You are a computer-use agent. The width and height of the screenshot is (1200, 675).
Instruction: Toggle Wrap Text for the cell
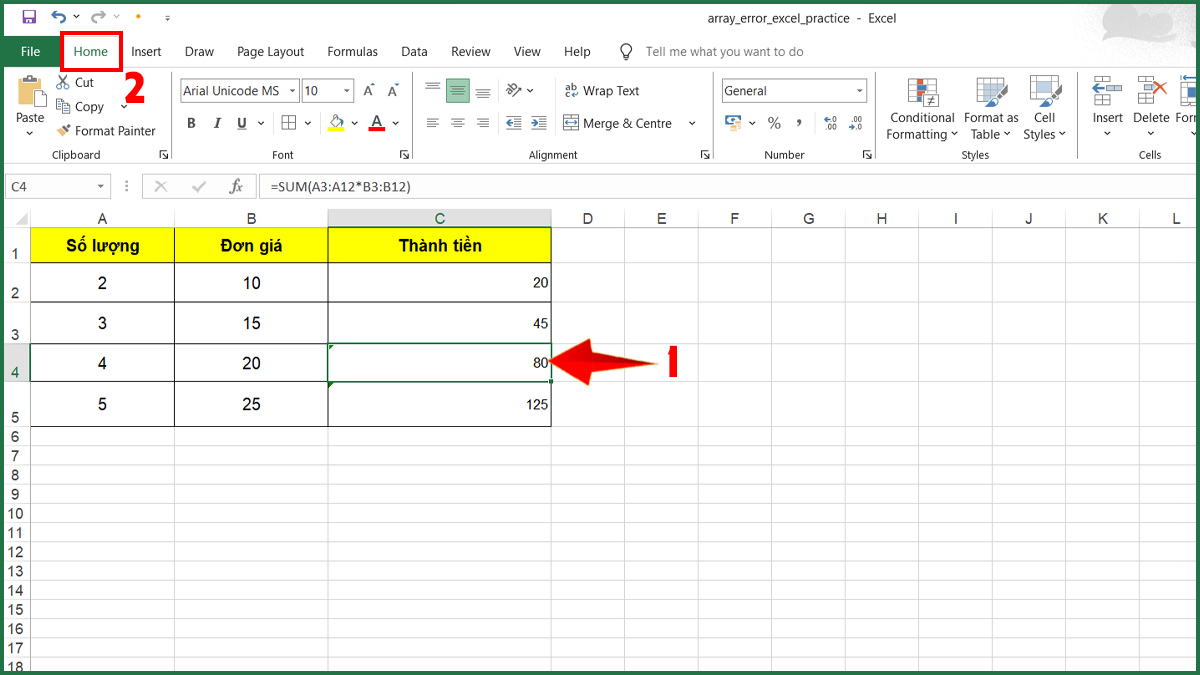(602, 91)
